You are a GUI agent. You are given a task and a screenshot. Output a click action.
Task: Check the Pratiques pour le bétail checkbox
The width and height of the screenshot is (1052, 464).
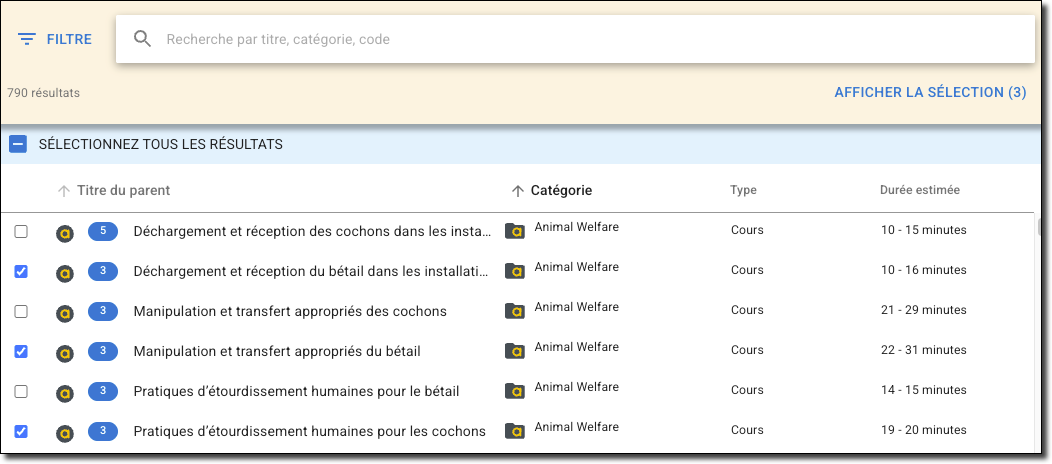[x=21, y=392]
